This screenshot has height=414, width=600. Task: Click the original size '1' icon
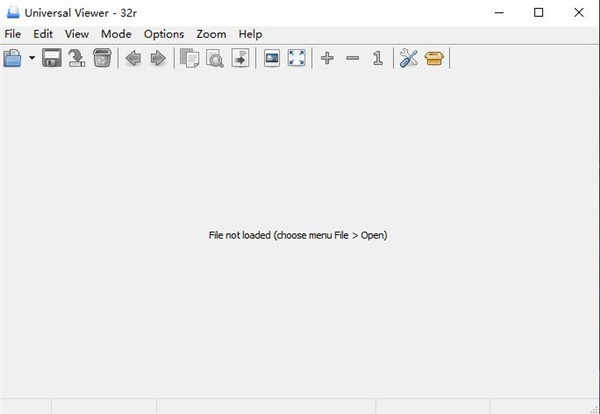click(378, 59)
